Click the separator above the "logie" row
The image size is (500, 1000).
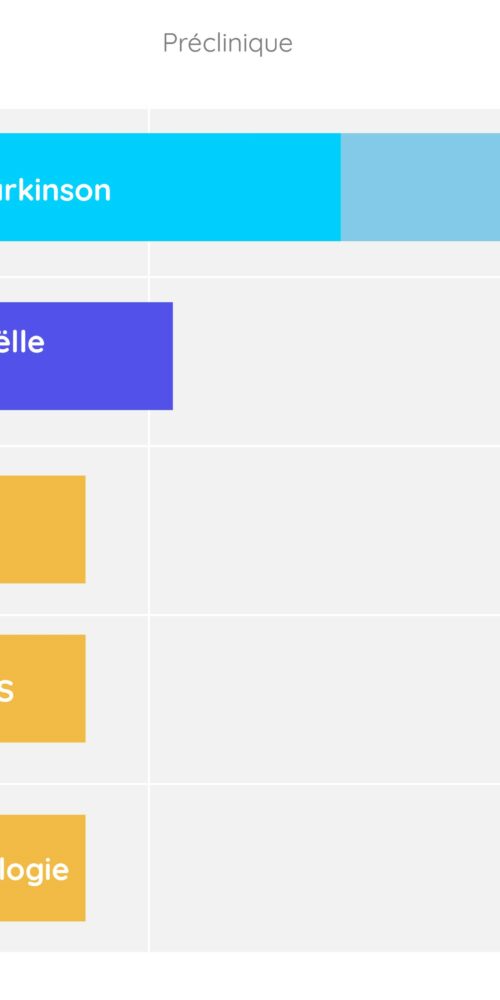(250, 784)
